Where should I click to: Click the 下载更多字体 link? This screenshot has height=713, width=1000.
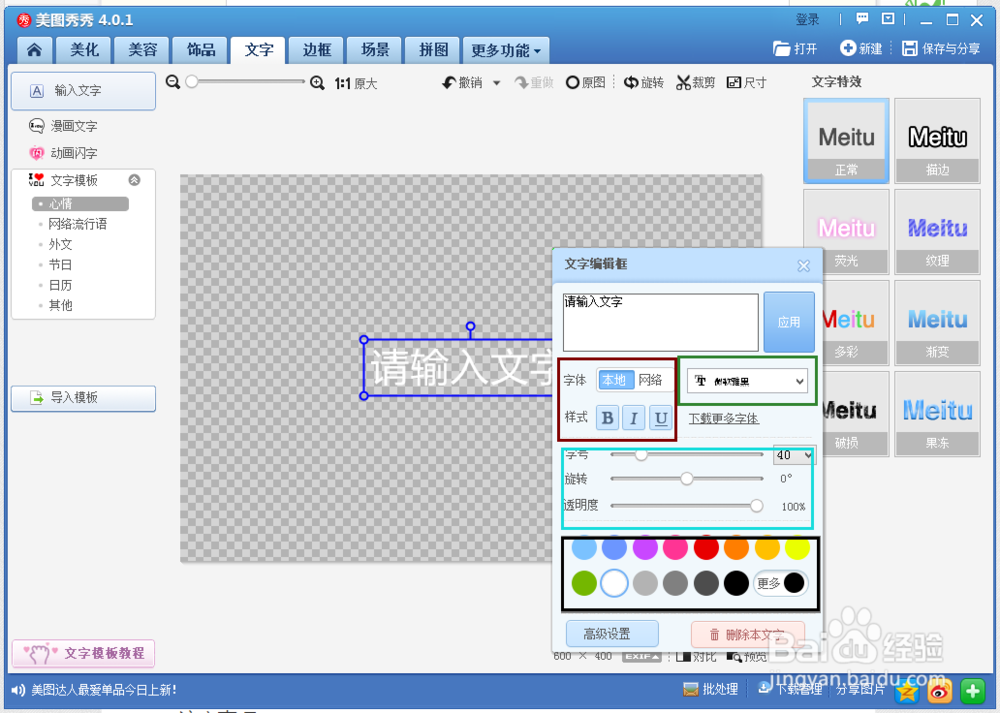723,418
